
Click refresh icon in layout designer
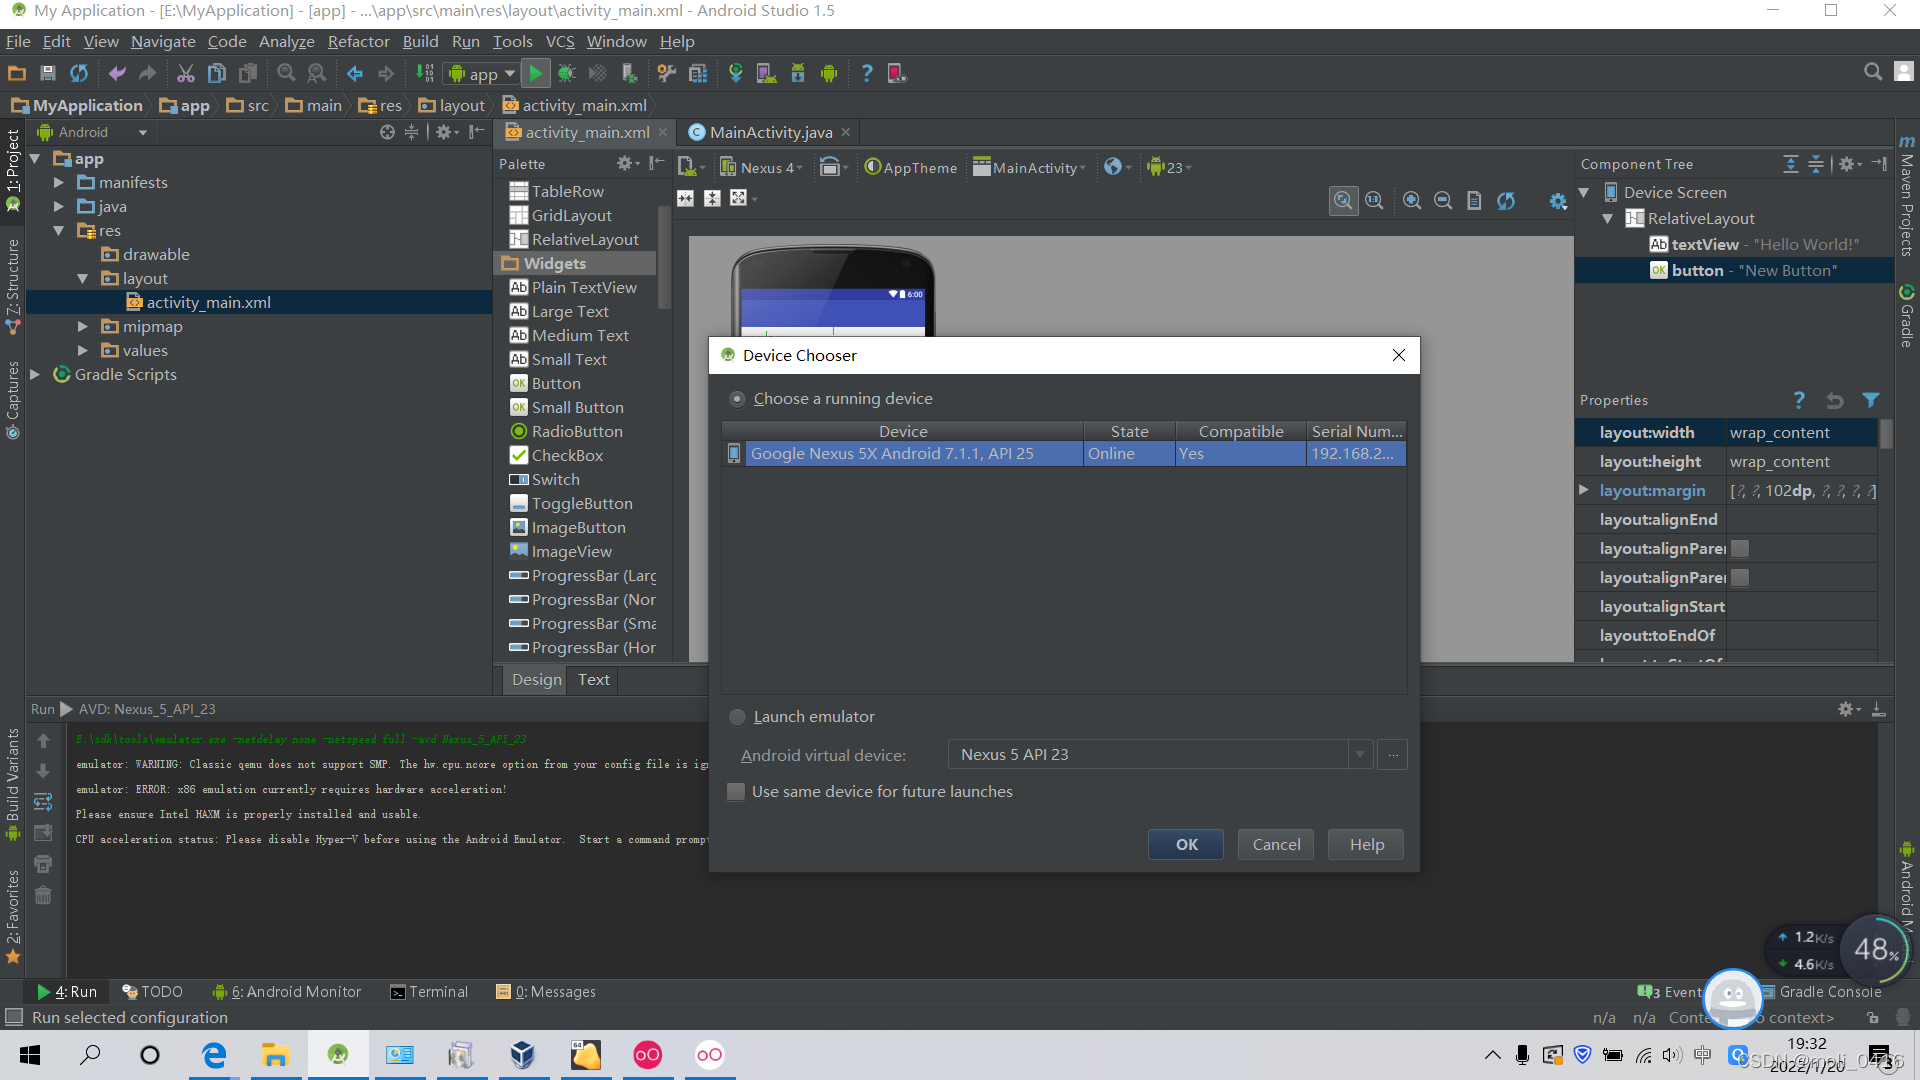point(1505,201)
